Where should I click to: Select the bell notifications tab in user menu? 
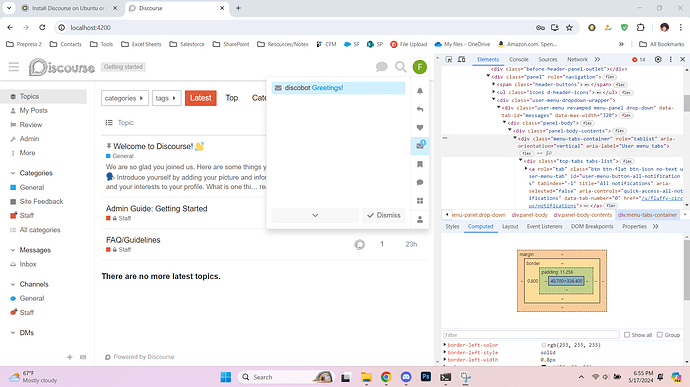(x=420, y=91)
